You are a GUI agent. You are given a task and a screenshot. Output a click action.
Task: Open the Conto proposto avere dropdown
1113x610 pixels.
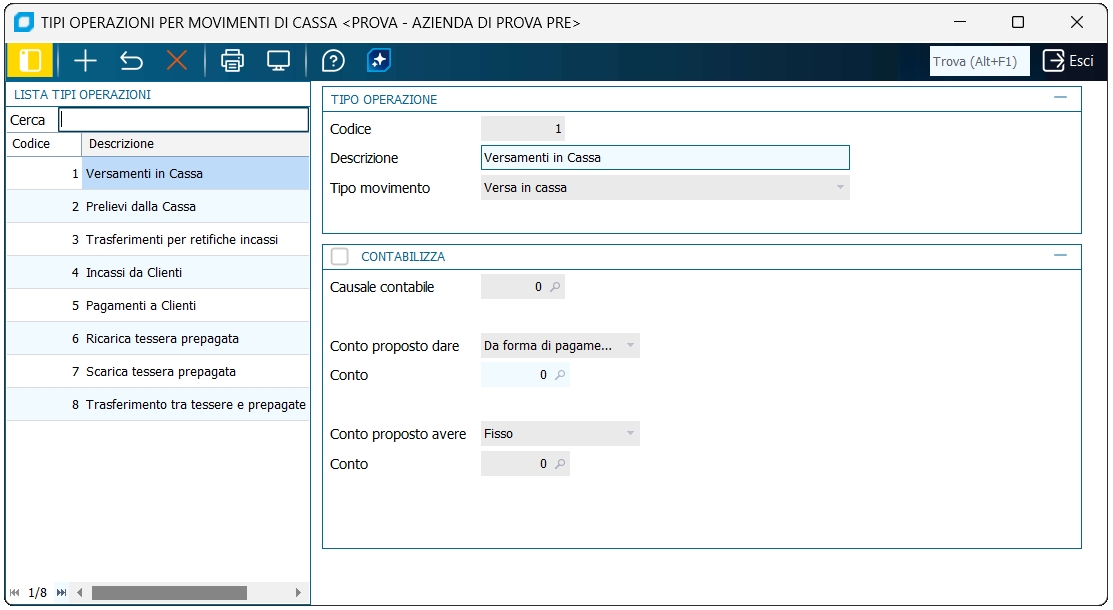click(630, 434)
